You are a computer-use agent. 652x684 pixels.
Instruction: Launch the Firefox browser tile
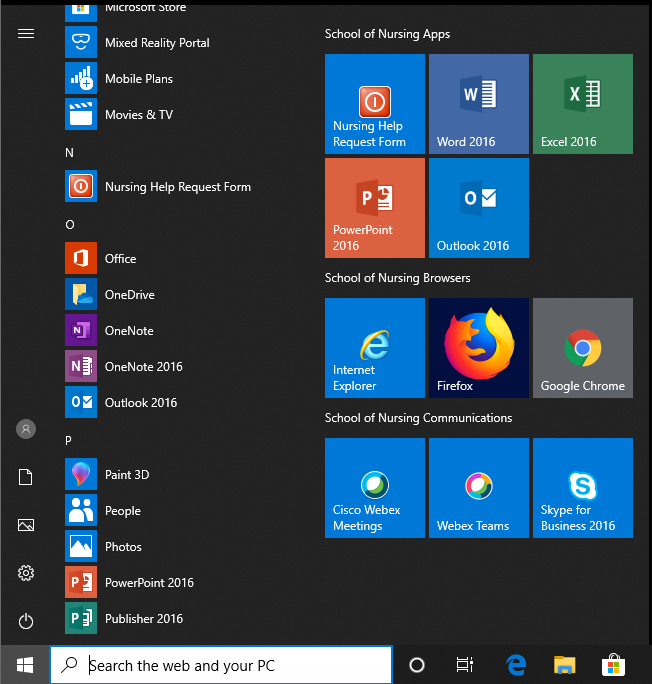coord(478,348)
